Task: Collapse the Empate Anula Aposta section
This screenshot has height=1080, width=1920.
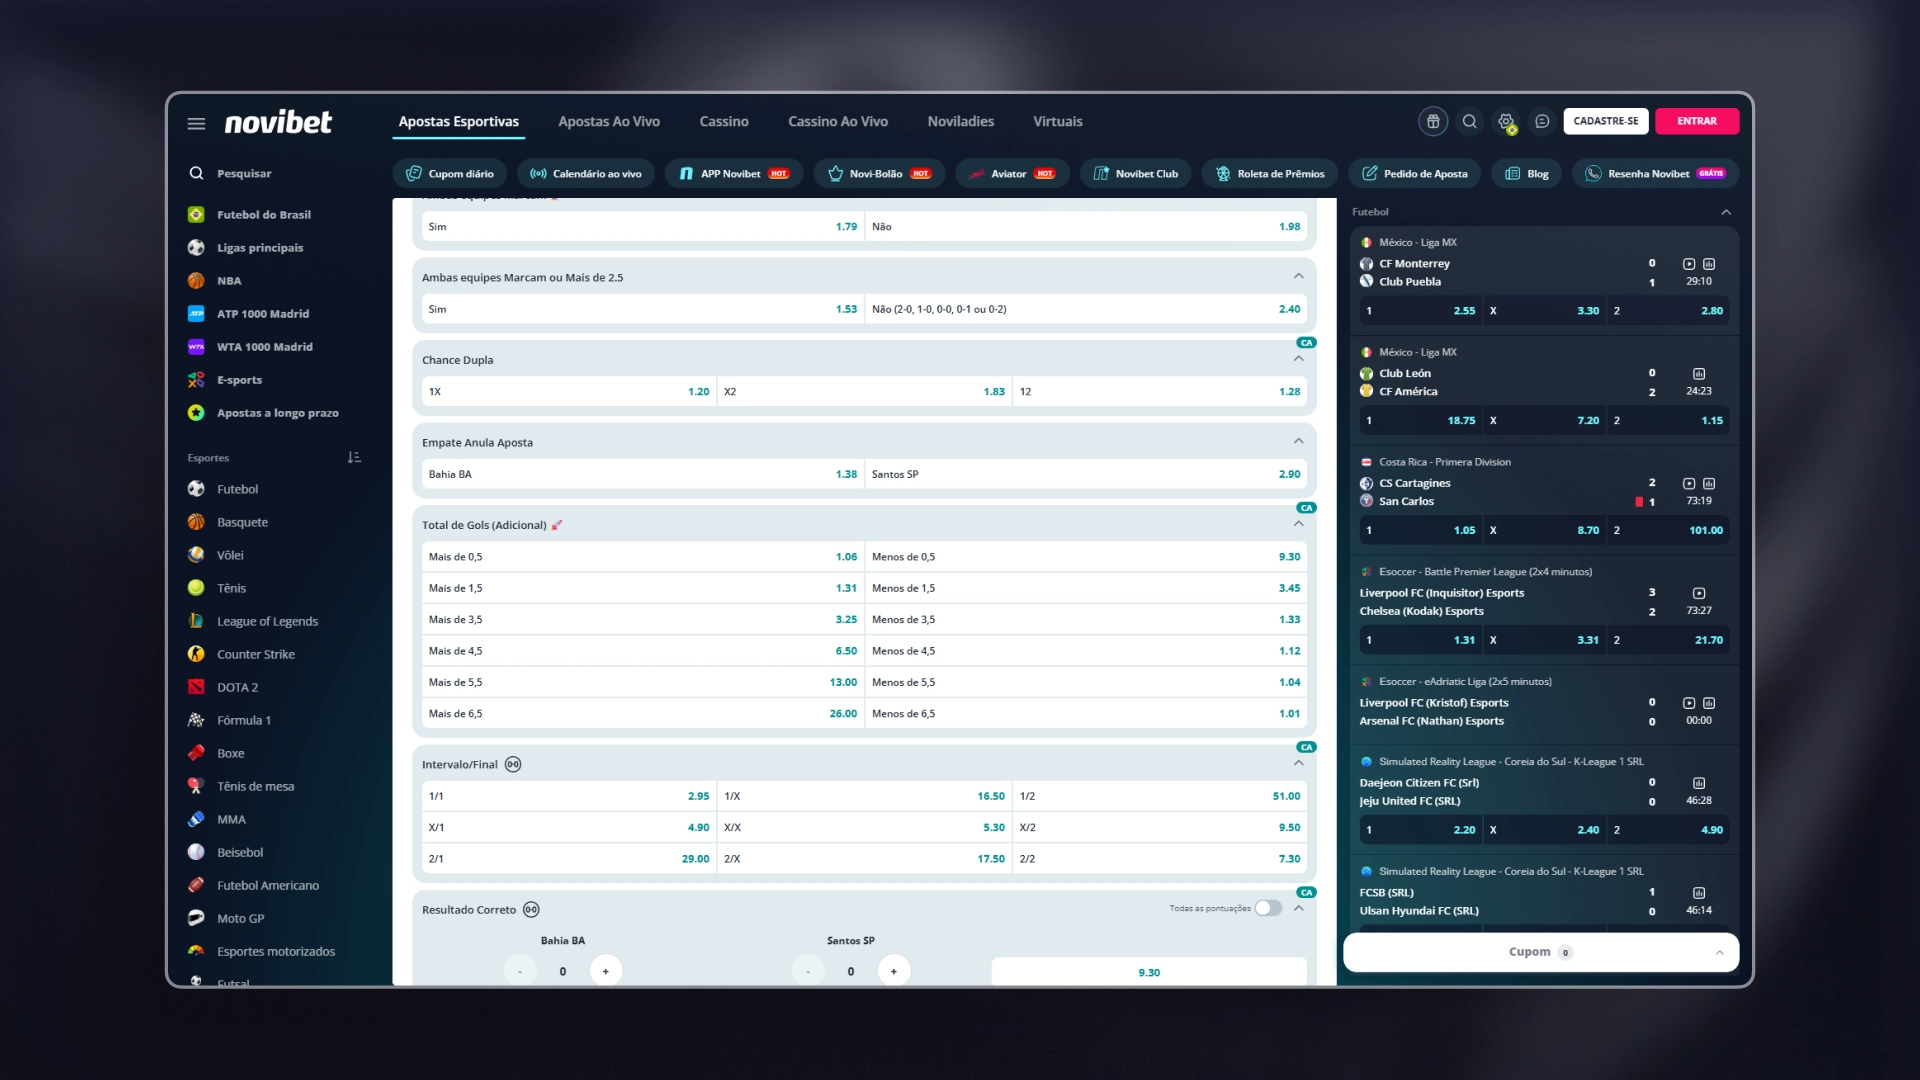Action: click(x=1298, y=442)
